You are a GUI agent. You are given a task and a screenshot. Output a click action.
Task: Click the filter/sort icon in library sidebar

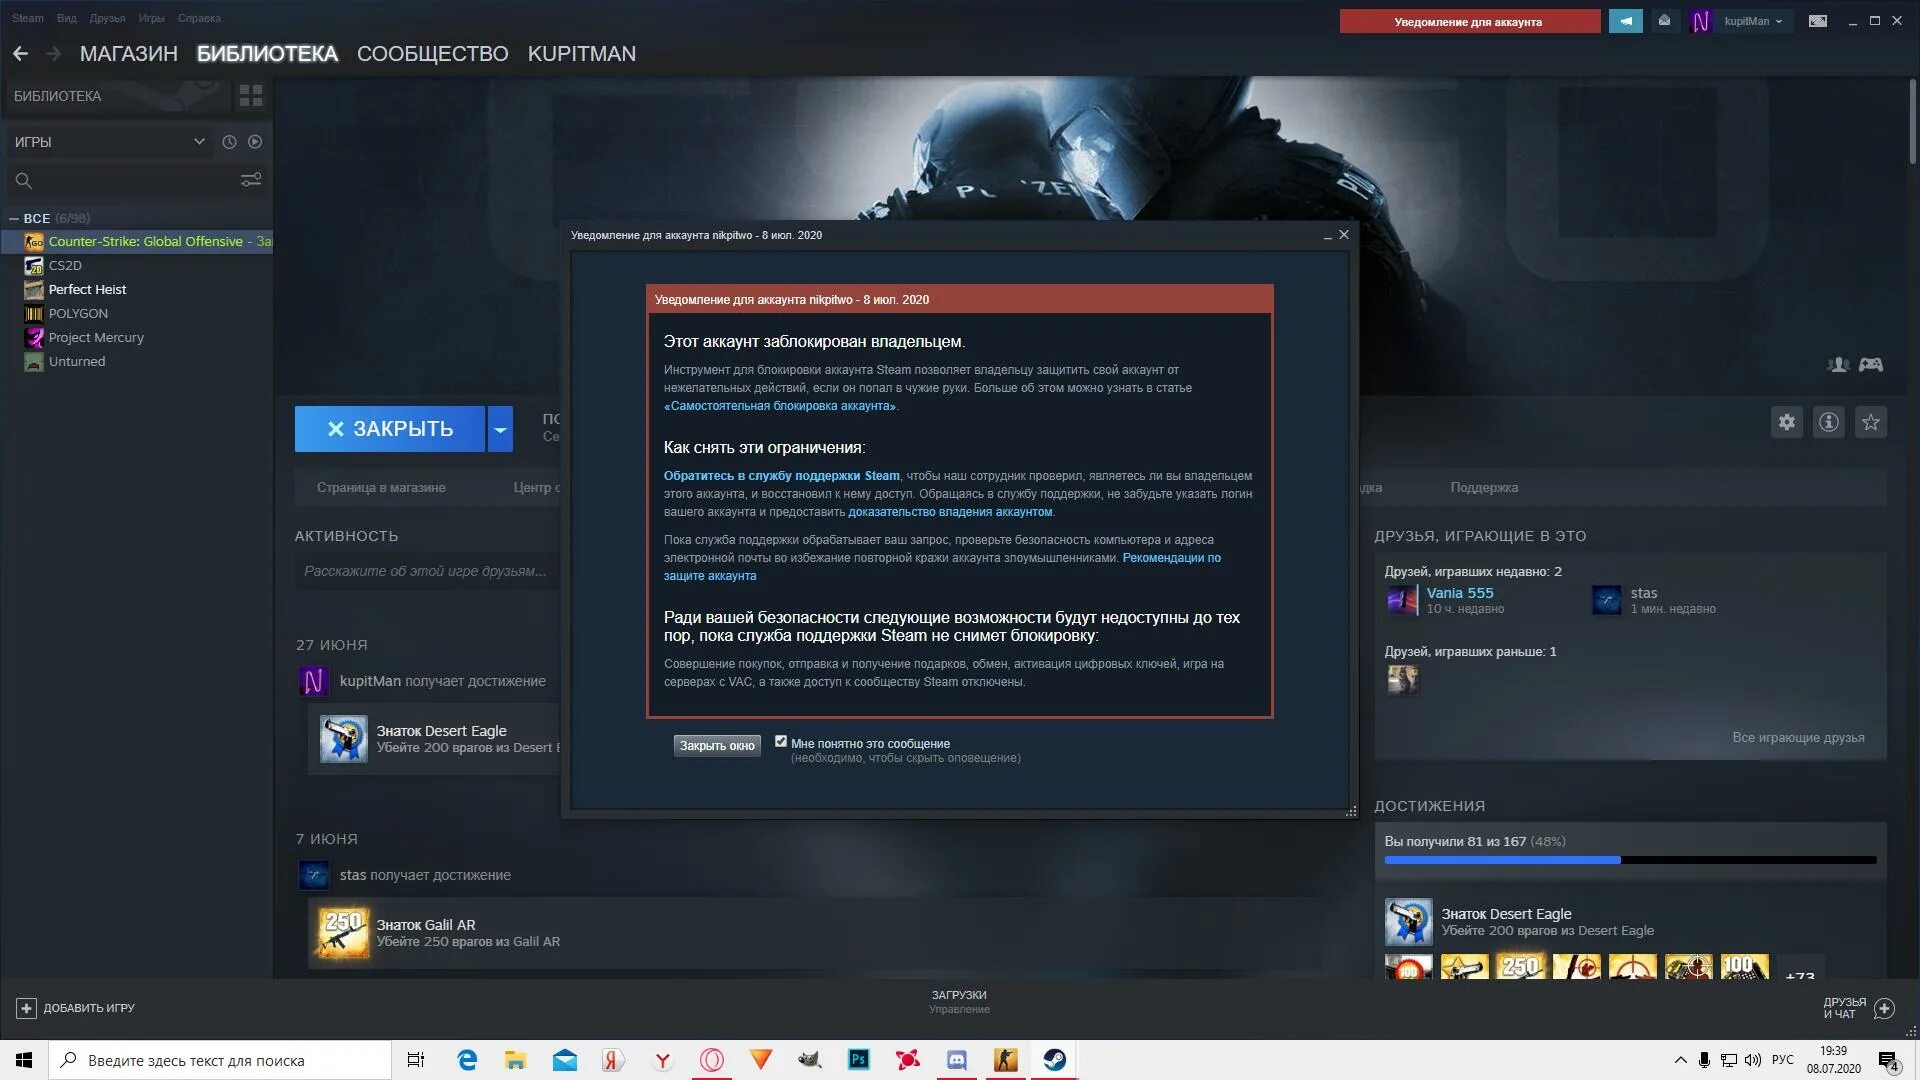point(251,181)
